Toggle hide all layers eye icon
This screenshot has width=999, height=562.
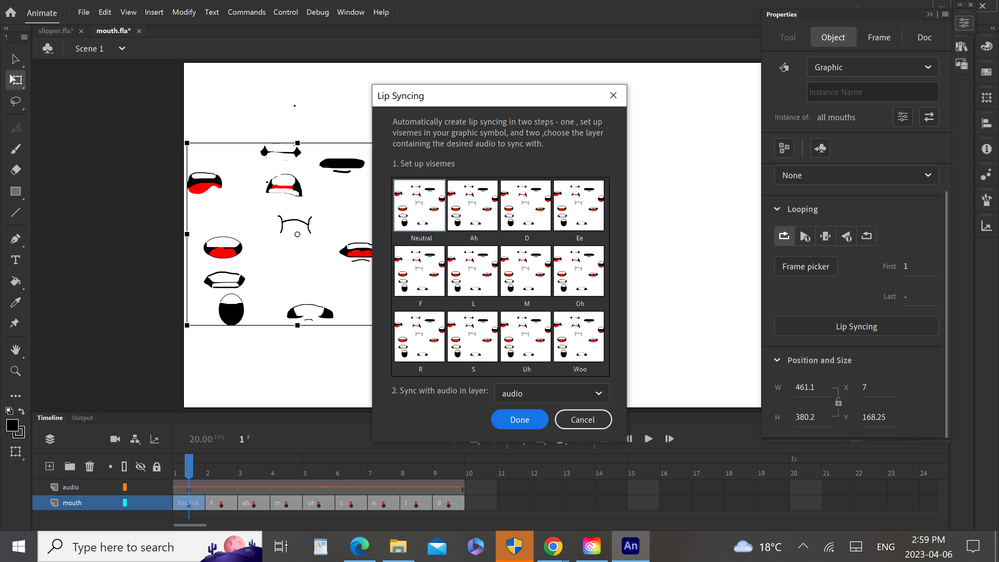[140, 466]
